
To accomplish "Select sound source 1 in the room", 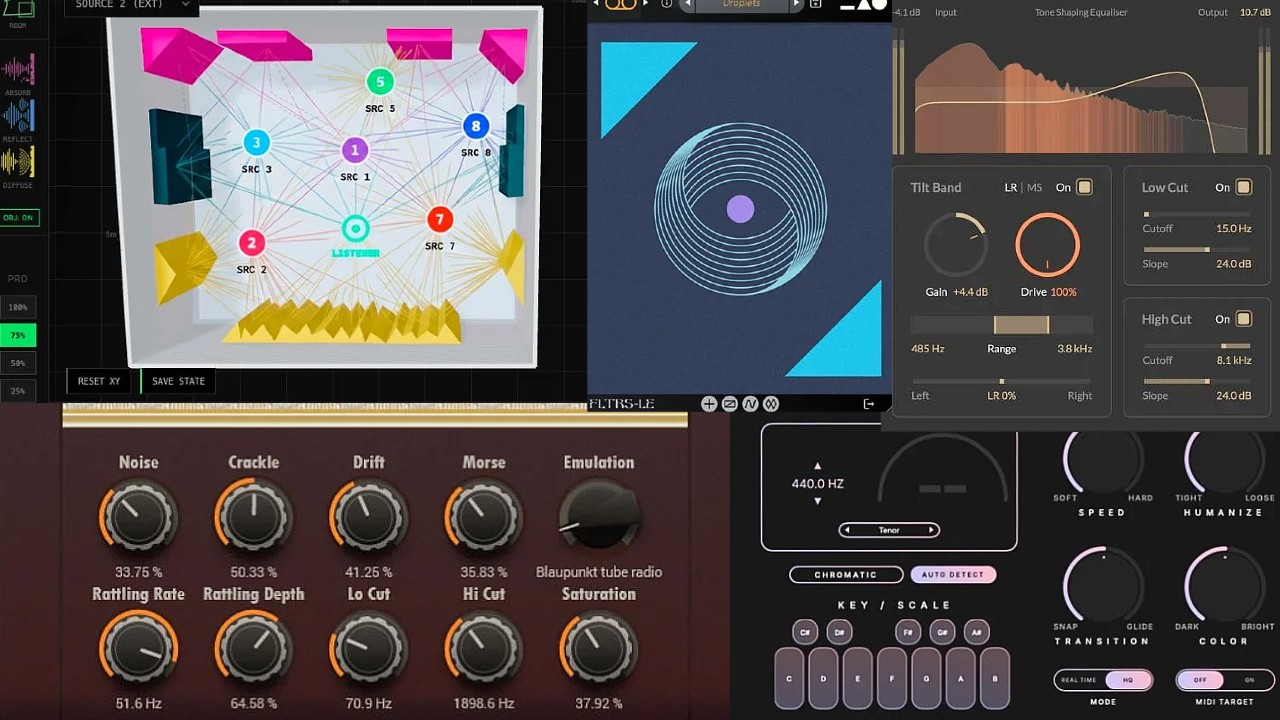I will 355,151.
